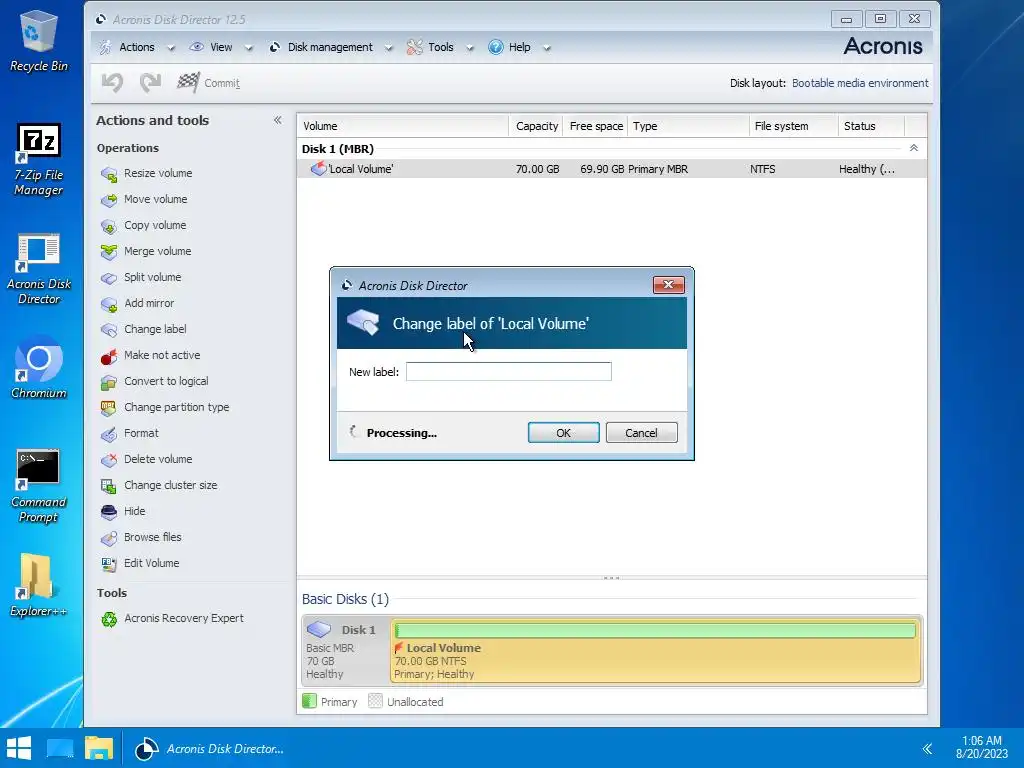Sort by Status column header
The width and height of the screenshot is (1024, 768).
coord(871,126)
